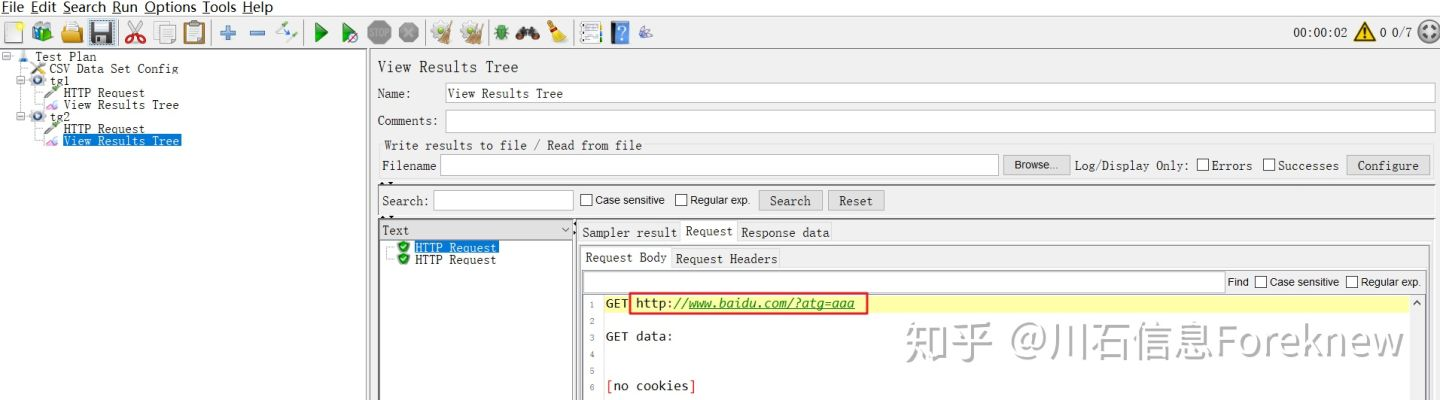Switch to the Response data tab
The image size is (1440, 400).
coord(785,232)
